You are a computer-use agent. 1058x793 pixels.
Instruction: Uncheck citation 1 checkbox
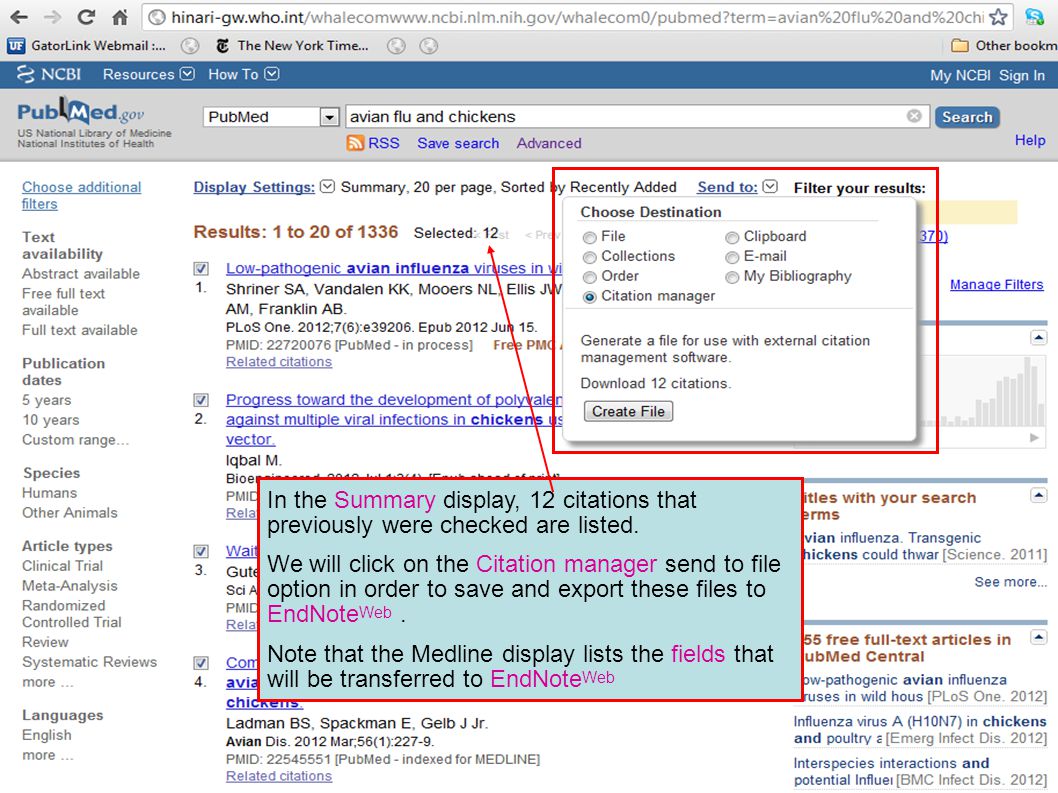pos(201,269)
